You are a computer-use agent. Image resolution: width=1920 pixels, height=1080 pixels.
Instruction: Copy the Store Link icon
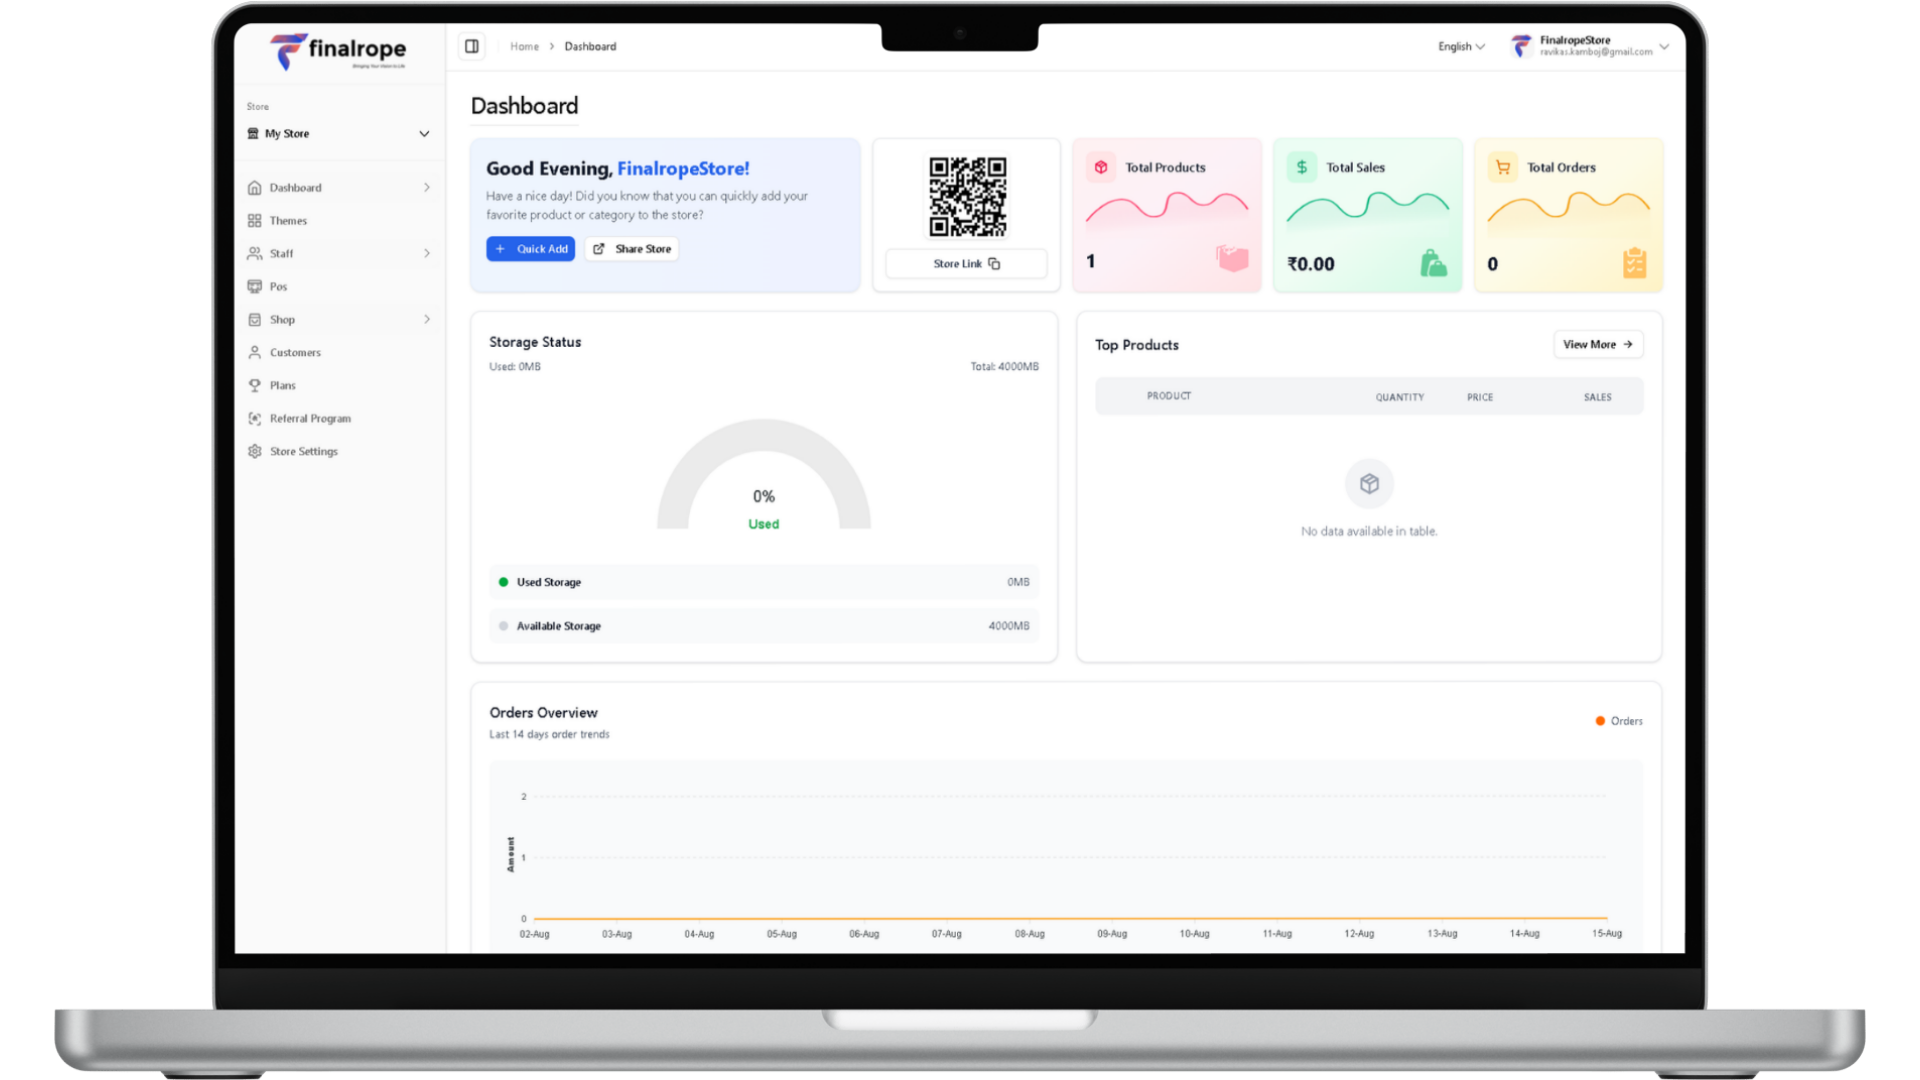click(x=994, y=264)
